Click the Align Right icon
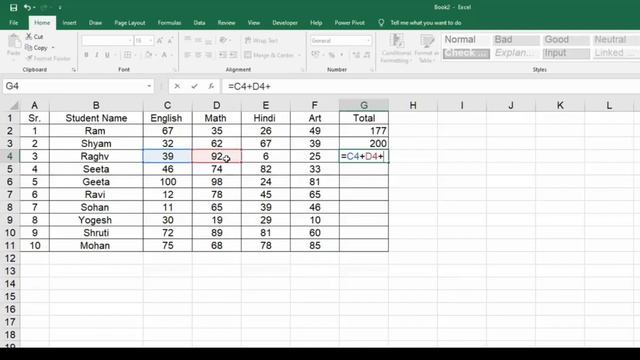The width and height of the screenshot is (640, 360). (209, 55)
